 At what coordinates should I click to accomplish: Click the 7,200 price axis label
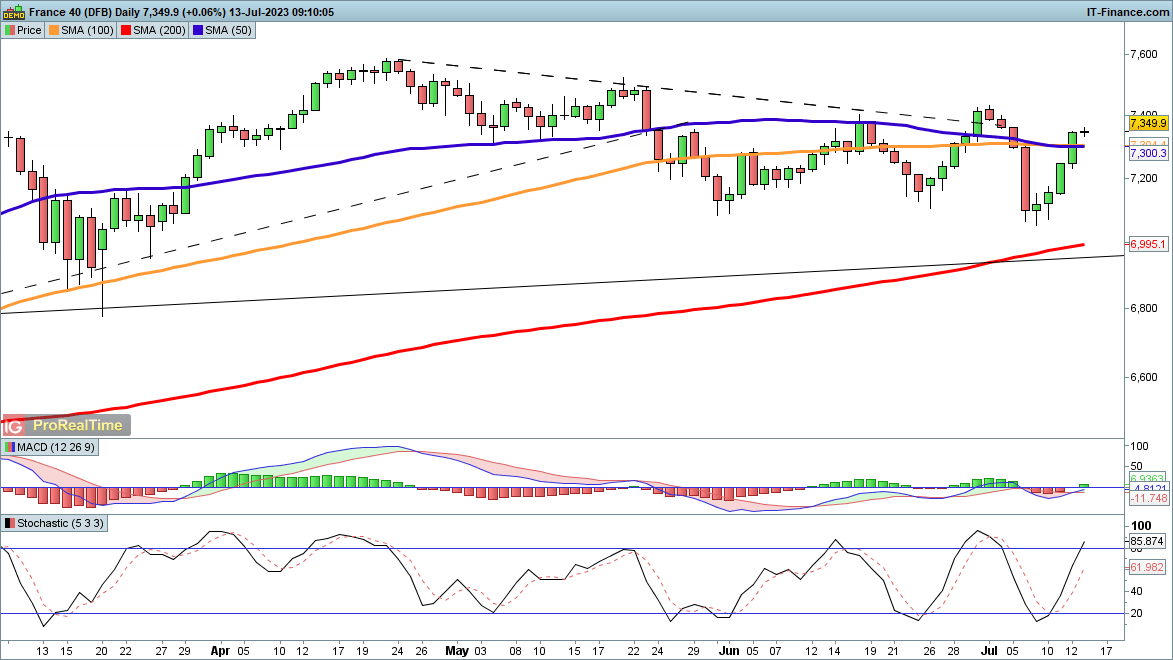click(x=1144, y=178)
